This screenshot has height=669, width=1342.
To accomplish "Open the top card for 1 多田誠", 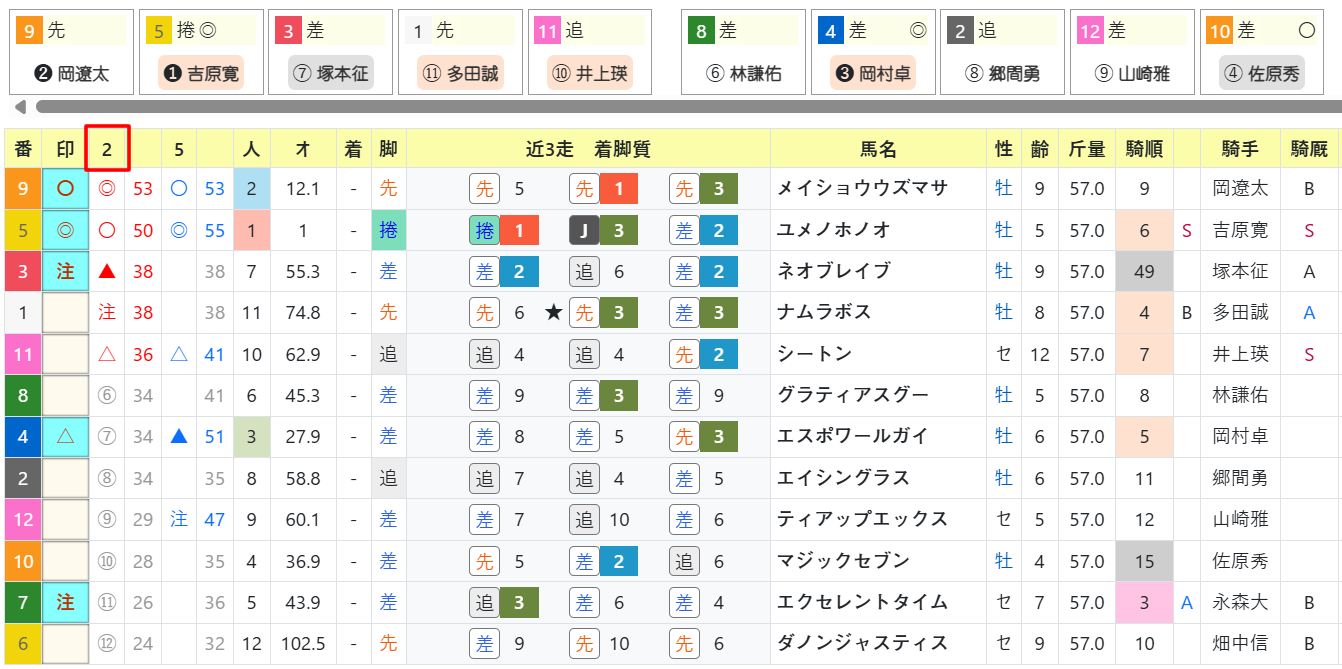I will 460,52.
